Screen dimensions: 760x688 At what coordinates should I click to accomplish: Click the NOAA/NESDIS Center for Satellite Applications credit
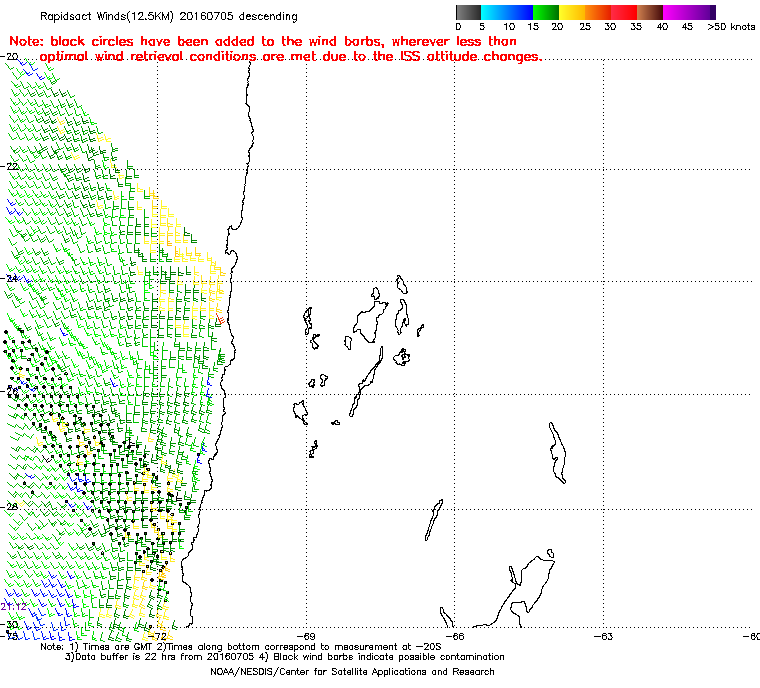click(x=352, y=672)
